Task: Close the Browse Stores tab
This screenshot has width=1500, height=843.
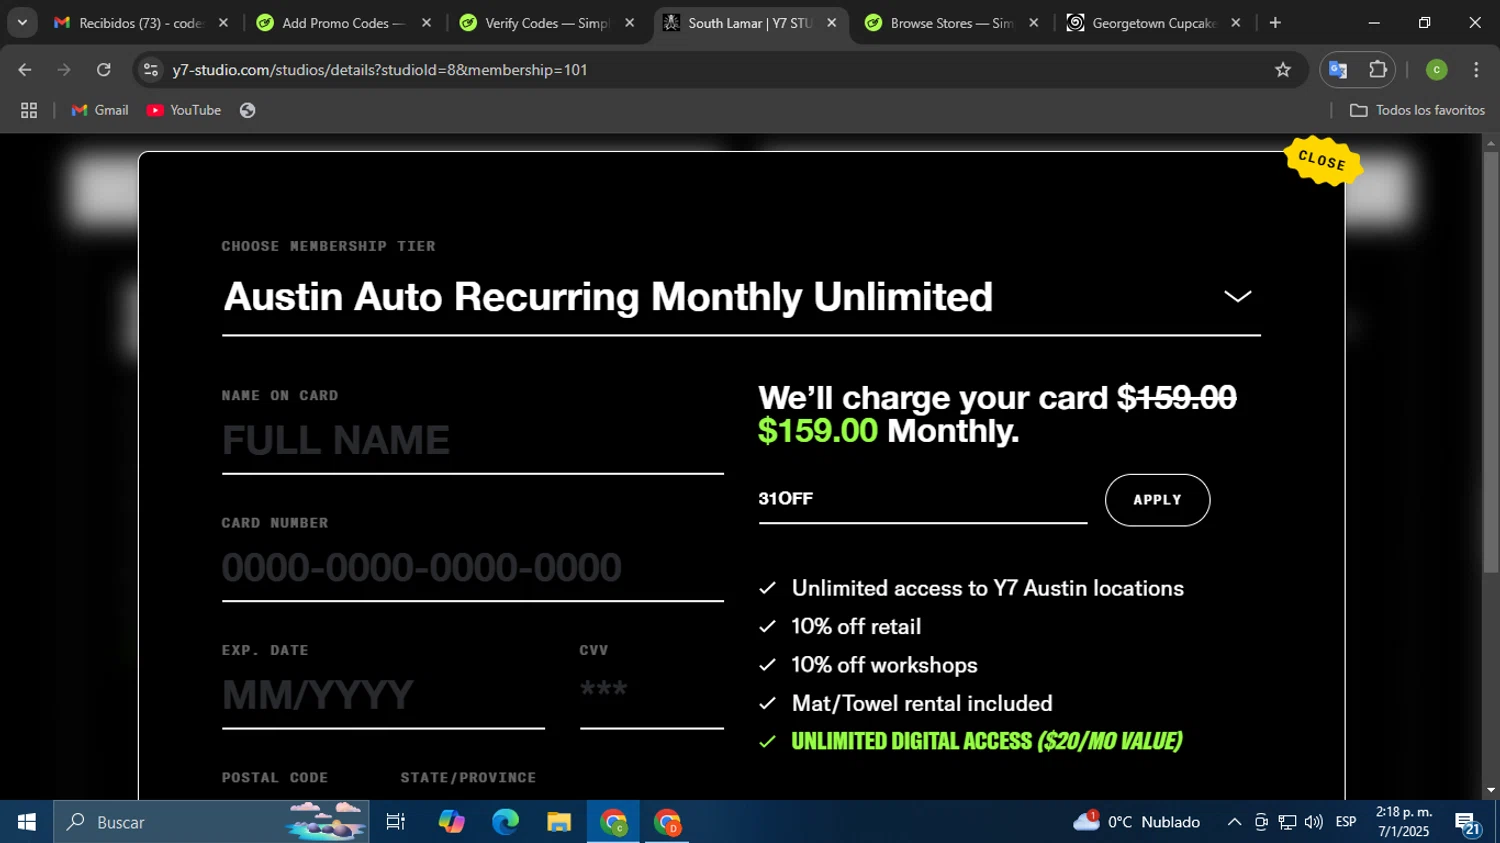Action: [1033, 23]
